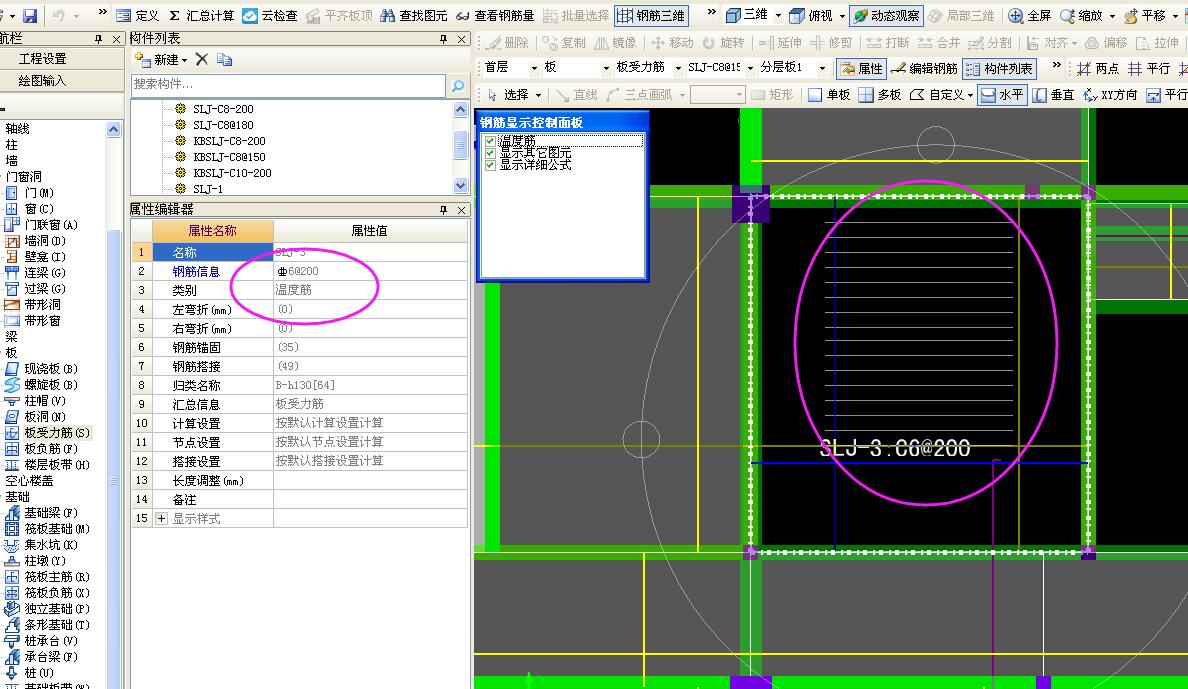Click 查看钢筋量 rebar quantity
The height and width of the screenshot is (689, 1188).
495,15
